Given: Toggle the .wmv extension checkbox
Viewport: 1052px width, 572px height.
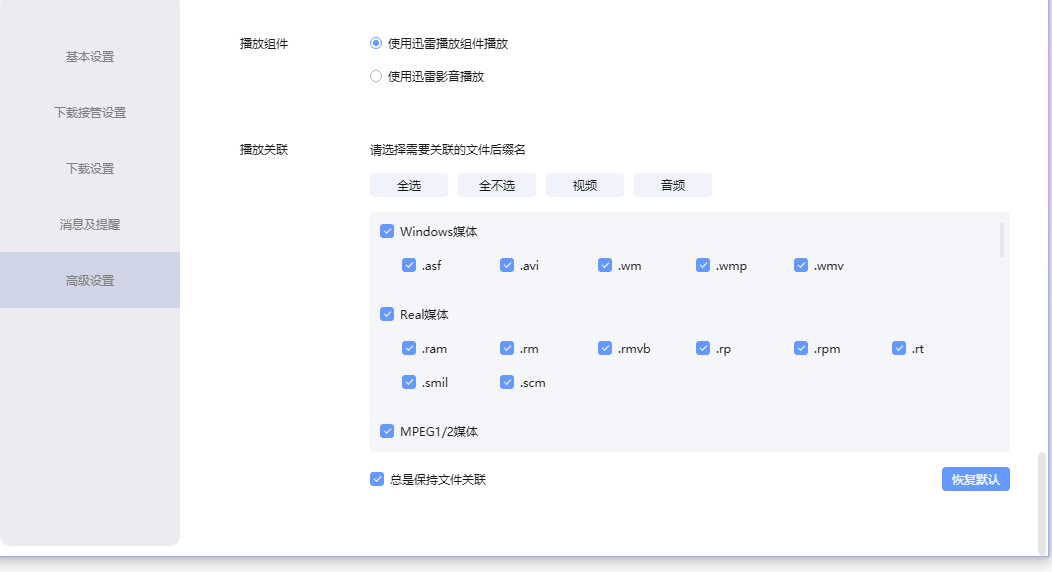Looking at the screenshot, I should pos(801,265).
